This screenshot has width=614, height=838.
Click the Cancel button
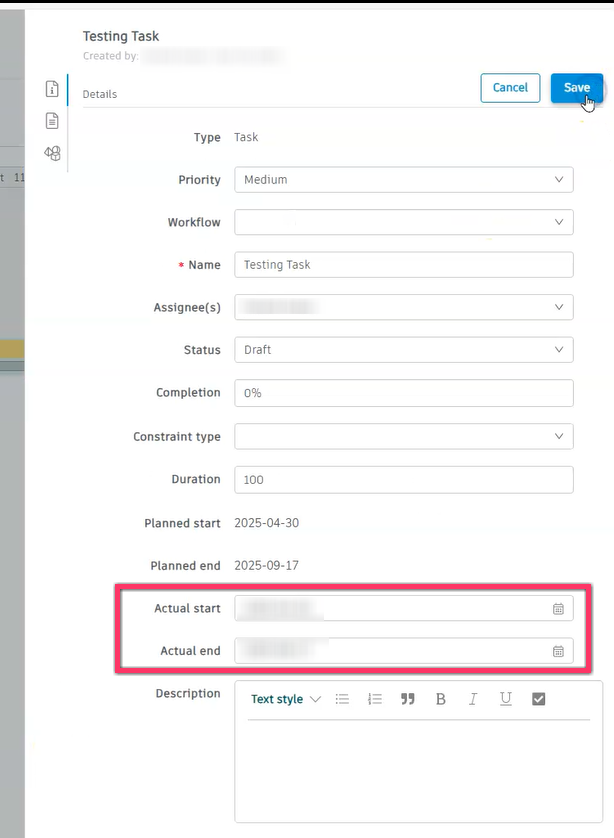pyautogui.click(x=510, y=87)
